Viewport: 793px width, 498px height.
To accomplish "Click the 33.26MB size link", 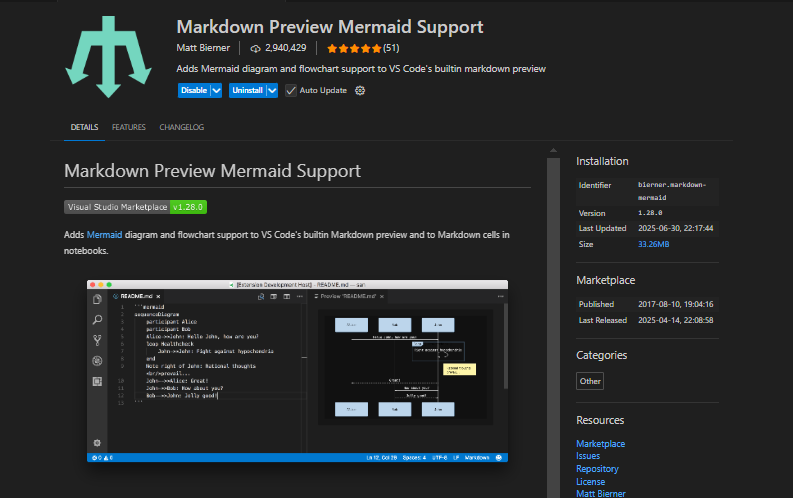I will [x=653, y=244].
